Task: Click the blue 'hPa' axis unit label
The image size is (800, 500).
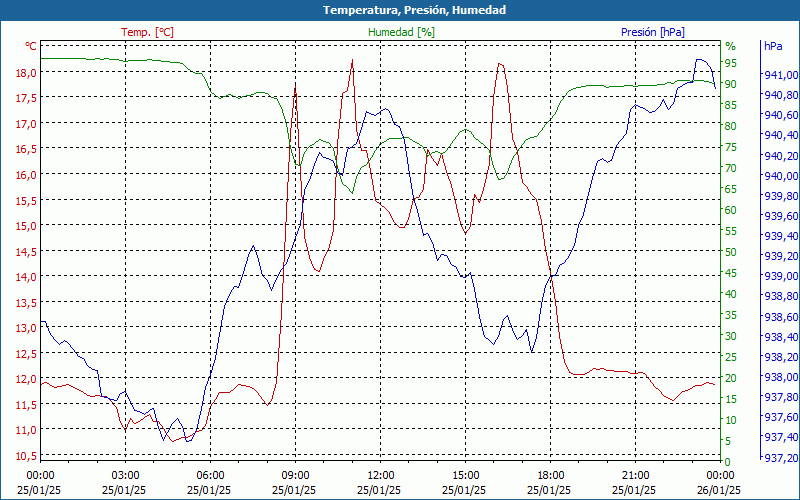Action: (773, 46)
